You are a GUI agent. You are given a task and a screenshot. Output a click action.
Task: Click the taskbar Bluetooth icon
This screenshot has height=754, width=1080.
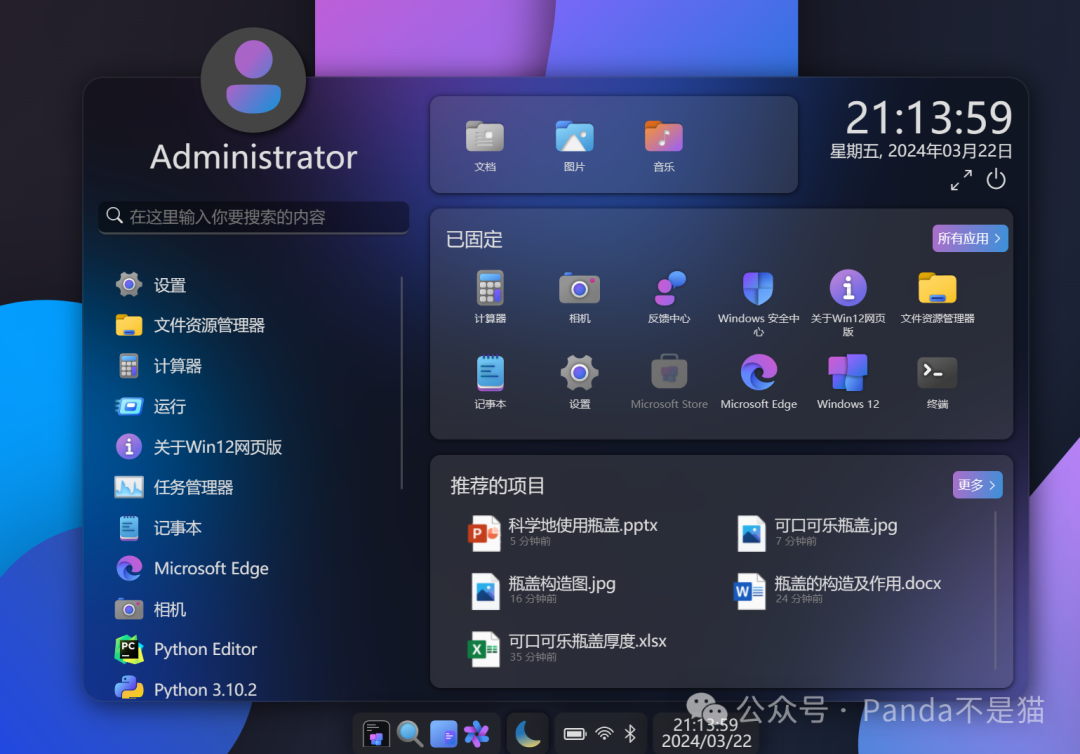pyautogui.click(x=630, y=734)
